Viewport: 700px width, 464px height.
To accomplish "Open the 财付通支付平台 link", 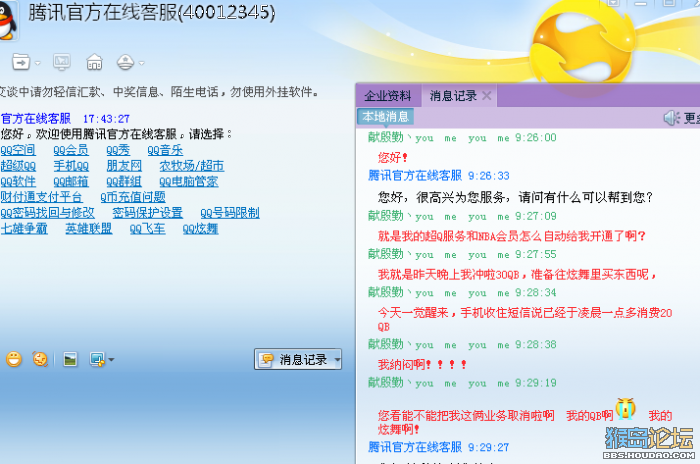I will click(x=42, y=197).
